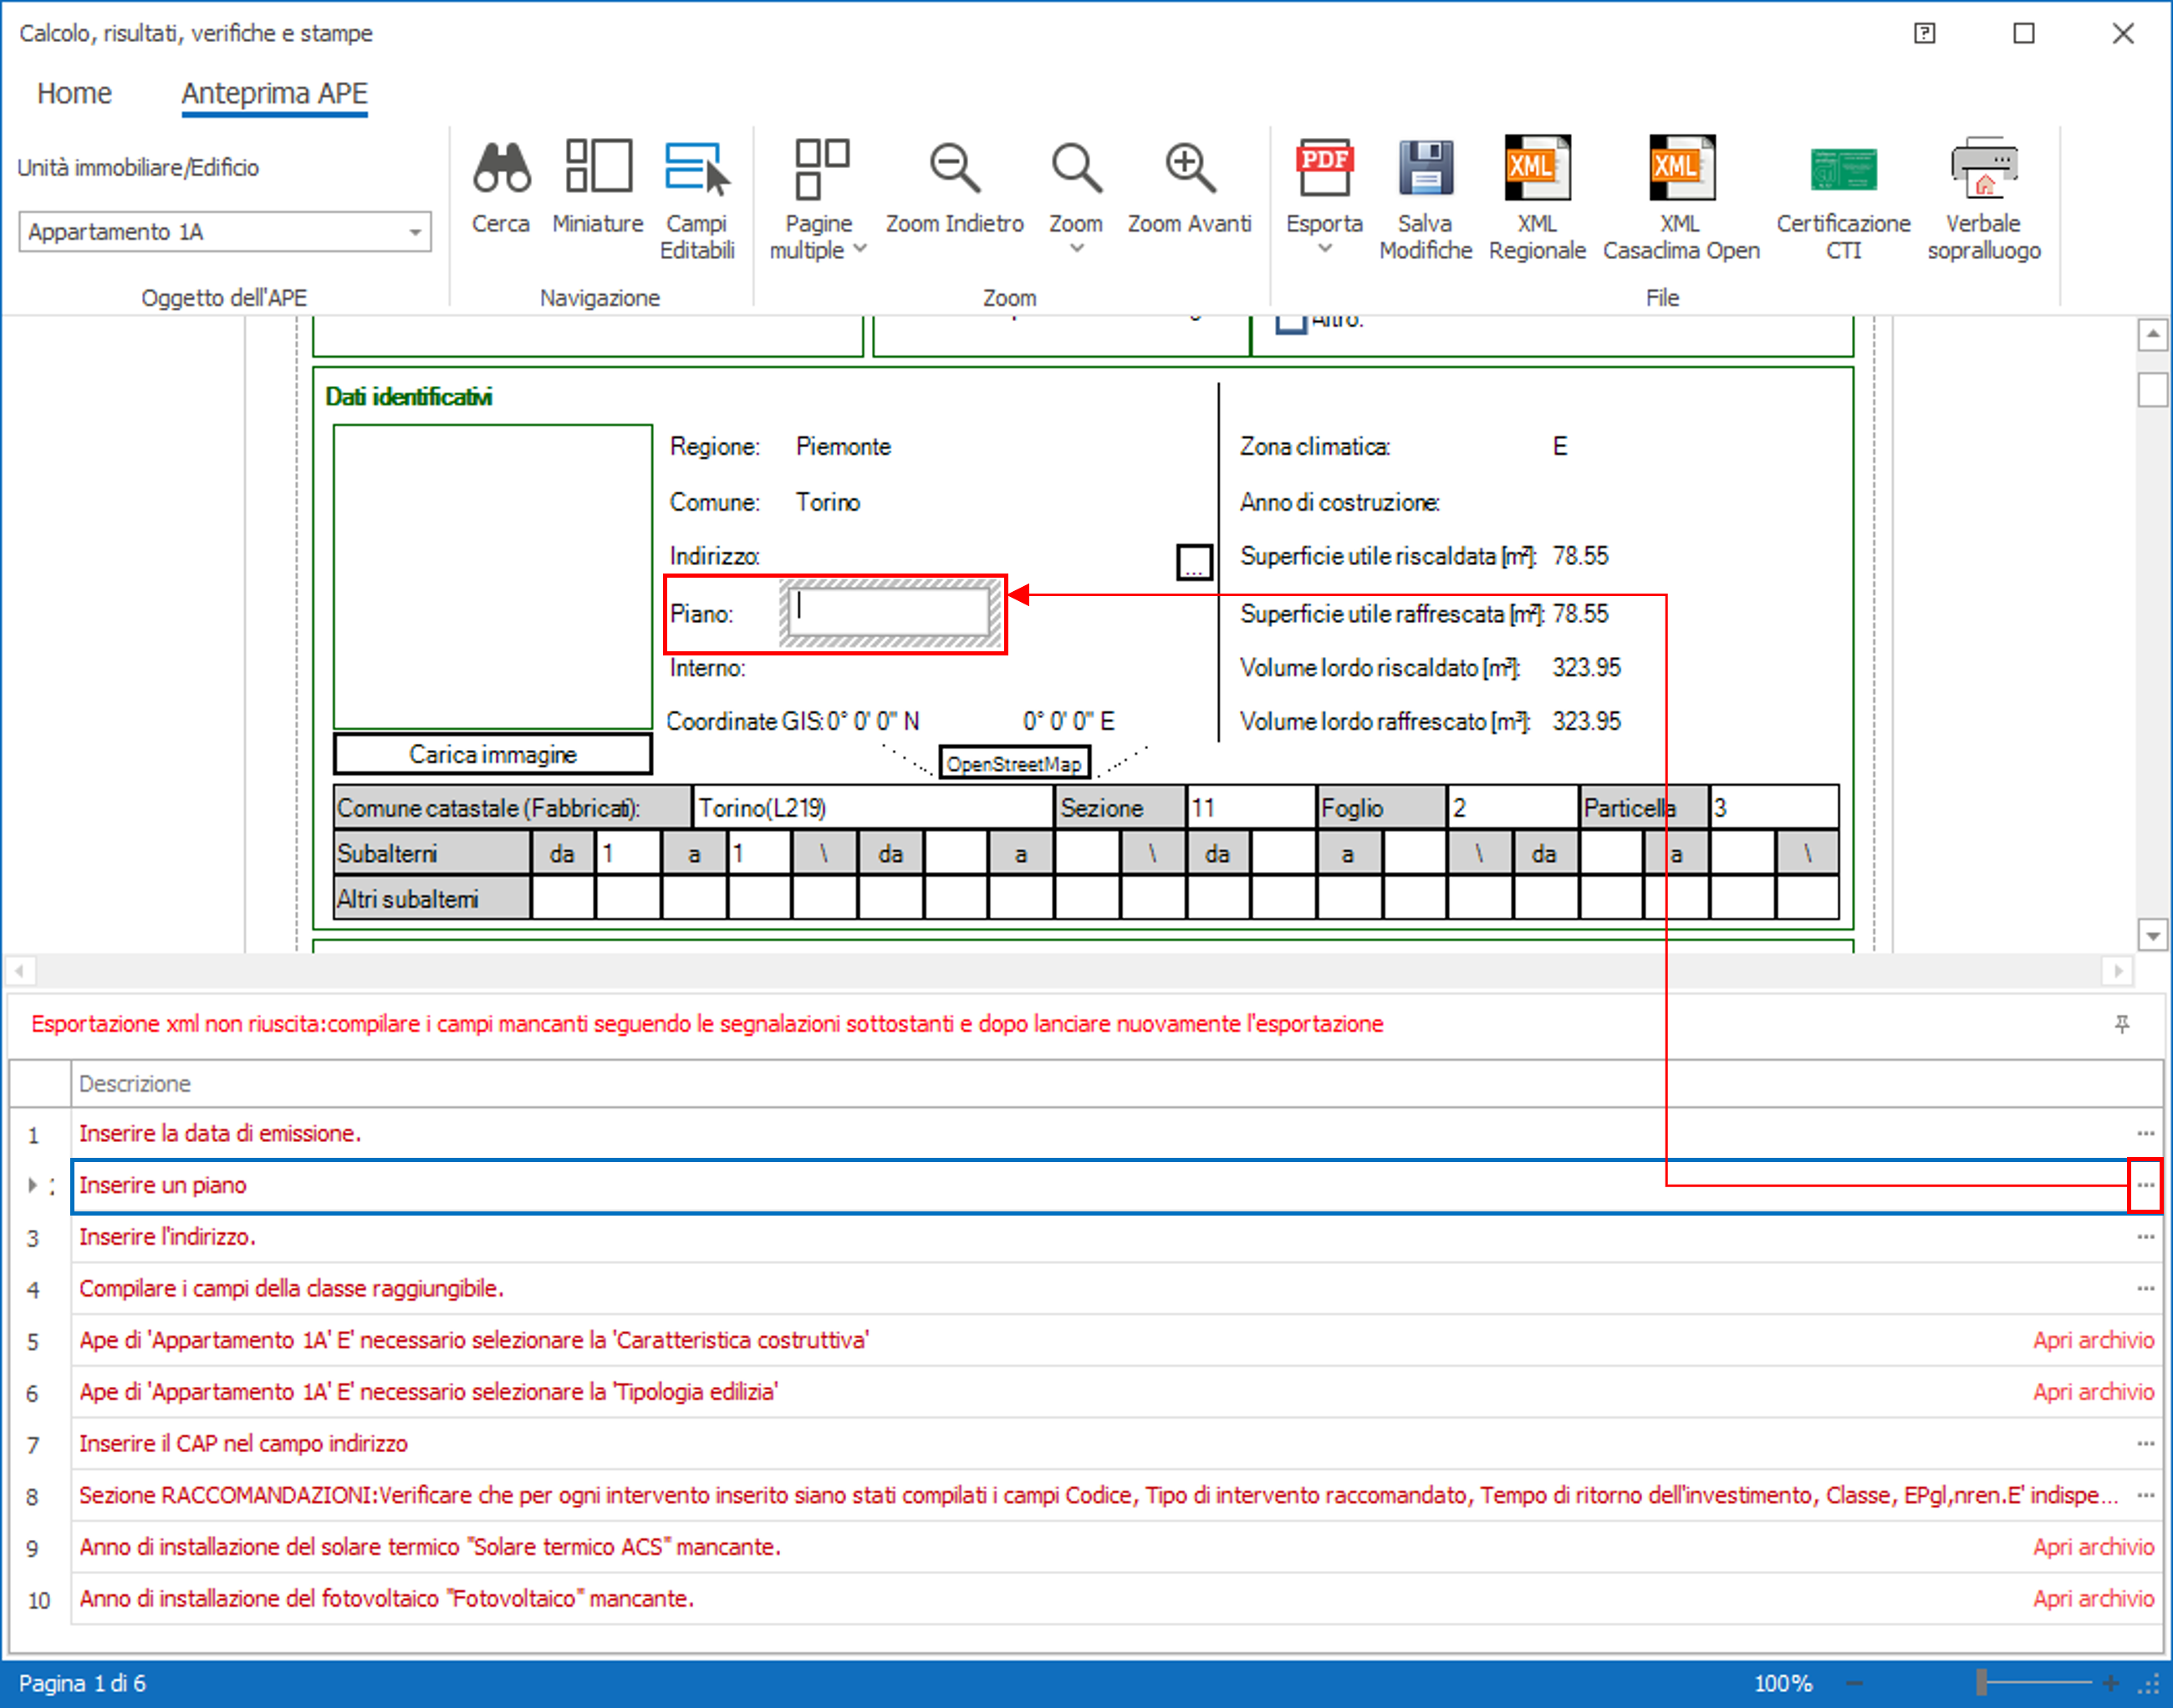The height and width of the screenshot is (1708, 2173).
Task: Expand the Pagine multiple dropdown
Action: coord(859,248)
